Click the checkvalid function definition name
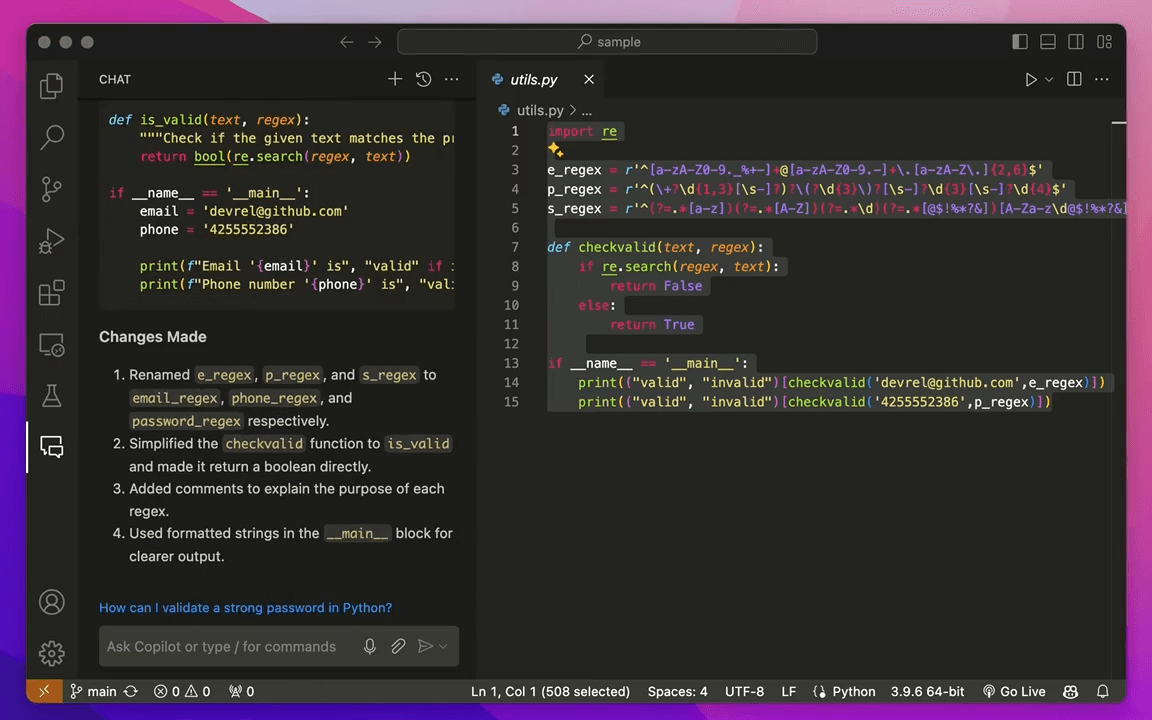The image size is (1152, 720). pos(616,247)
